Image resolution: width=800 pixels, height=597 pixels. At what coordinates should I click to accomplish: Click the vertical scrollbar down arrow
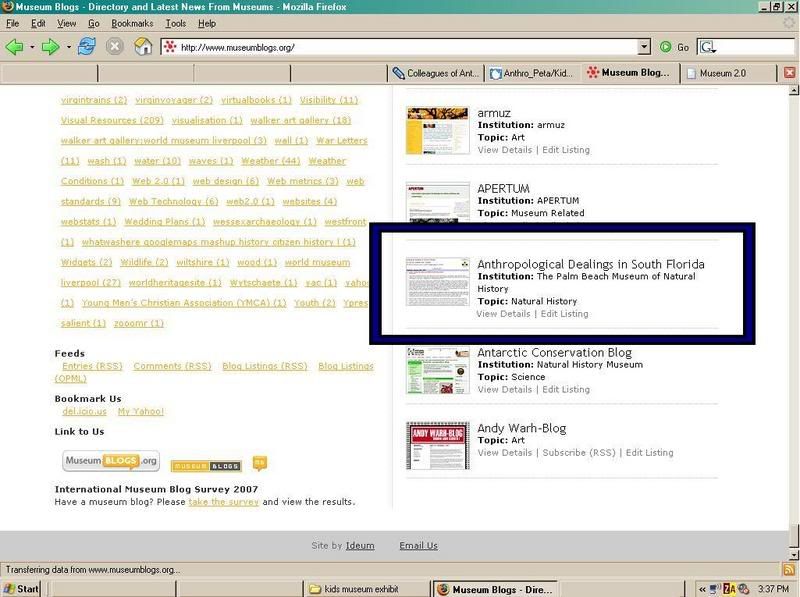point(794,555)
